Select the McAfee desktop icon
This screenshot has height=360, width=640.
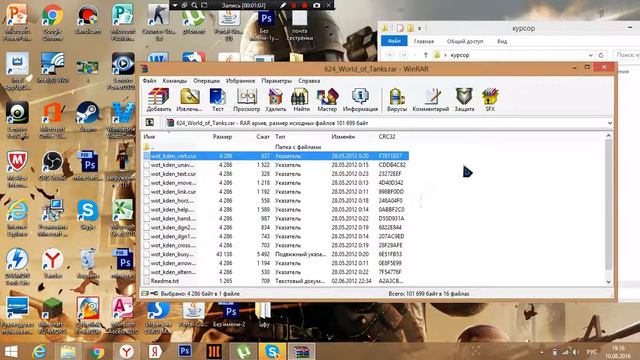pyautogui.click(x=17, y=169)
